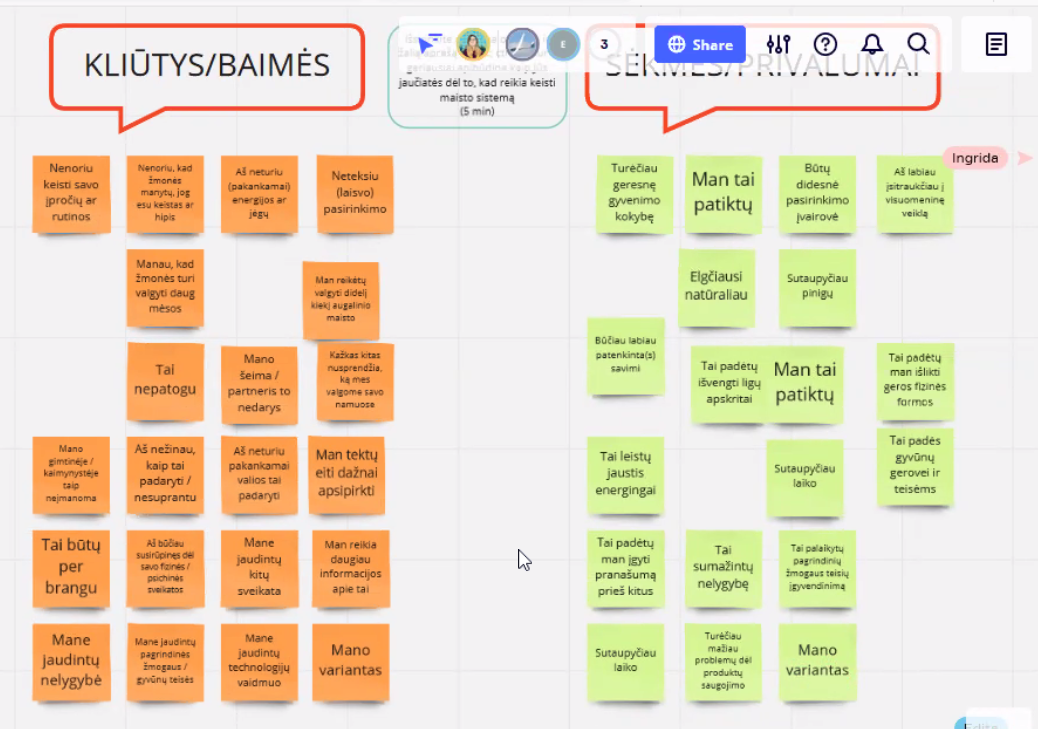
Task: Select the 'Tai sumažintų nelygybę' note
Action: pyautogui.click(x=723, y=568)
